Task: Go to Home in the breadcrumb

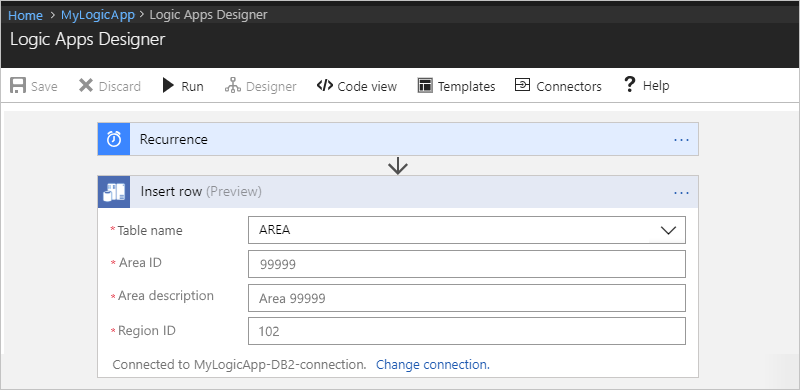Action: point(26,15)
